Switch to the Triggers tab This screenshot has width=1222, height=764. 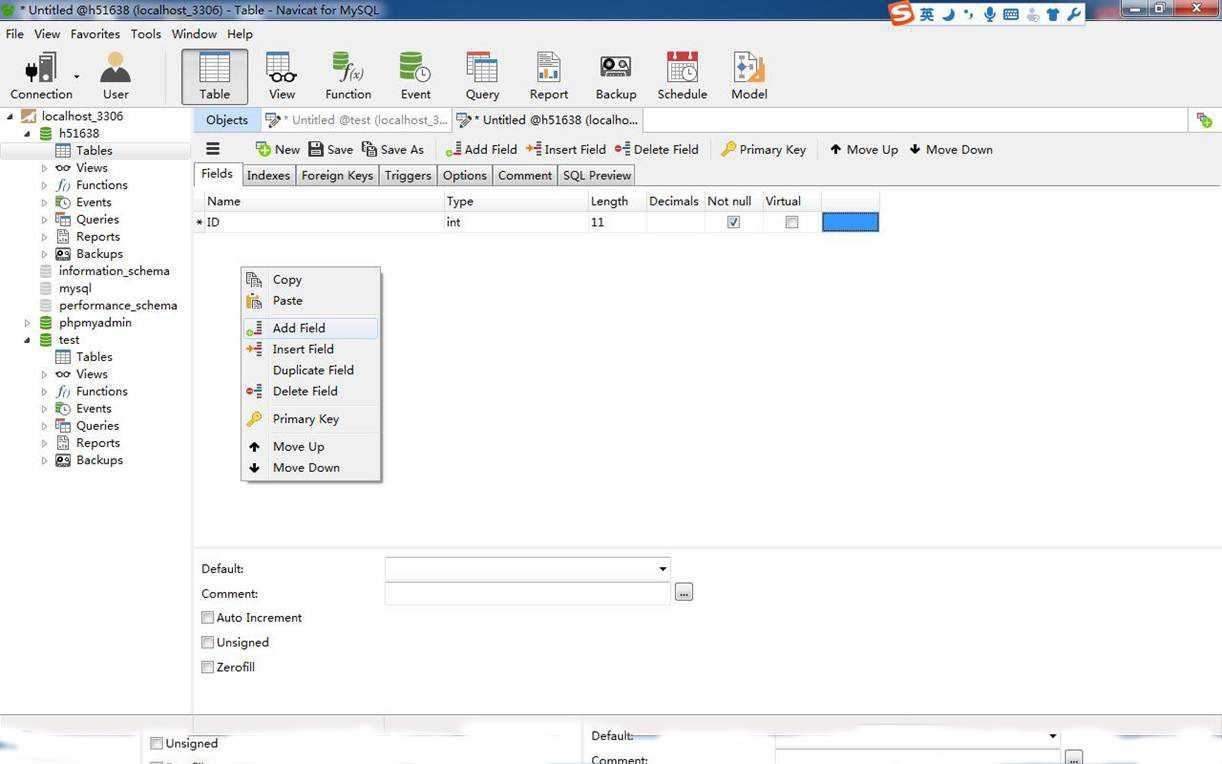tap(408, 175)
